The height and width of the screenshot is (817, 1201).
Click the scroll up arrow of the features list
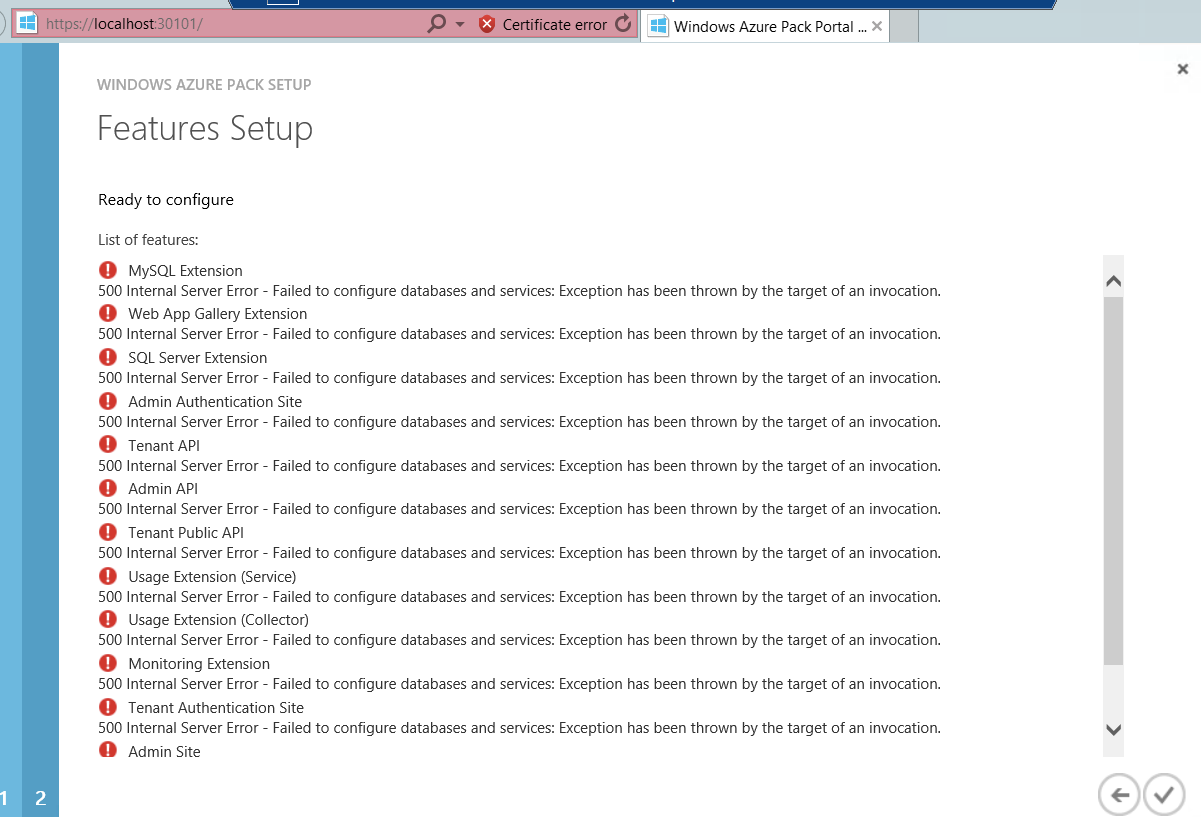(1113, 282)
